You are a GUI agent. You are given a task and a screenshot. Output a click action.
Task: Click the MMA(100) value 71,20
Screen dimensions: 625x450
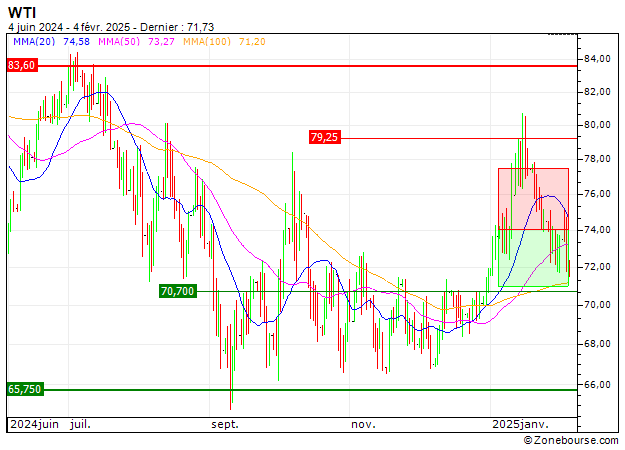(252, 41)
